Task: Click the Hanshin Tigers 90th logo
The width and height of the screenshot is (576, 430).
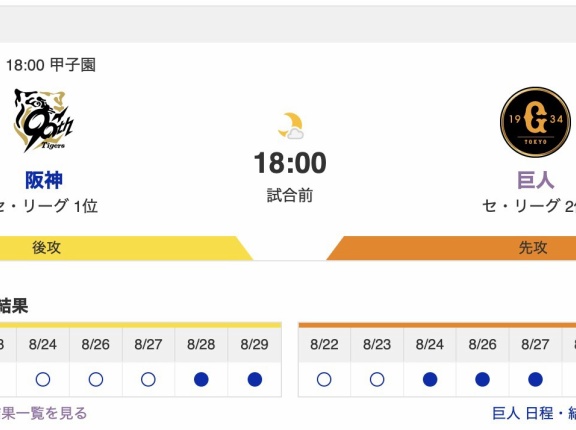Action: coord(44,120)
